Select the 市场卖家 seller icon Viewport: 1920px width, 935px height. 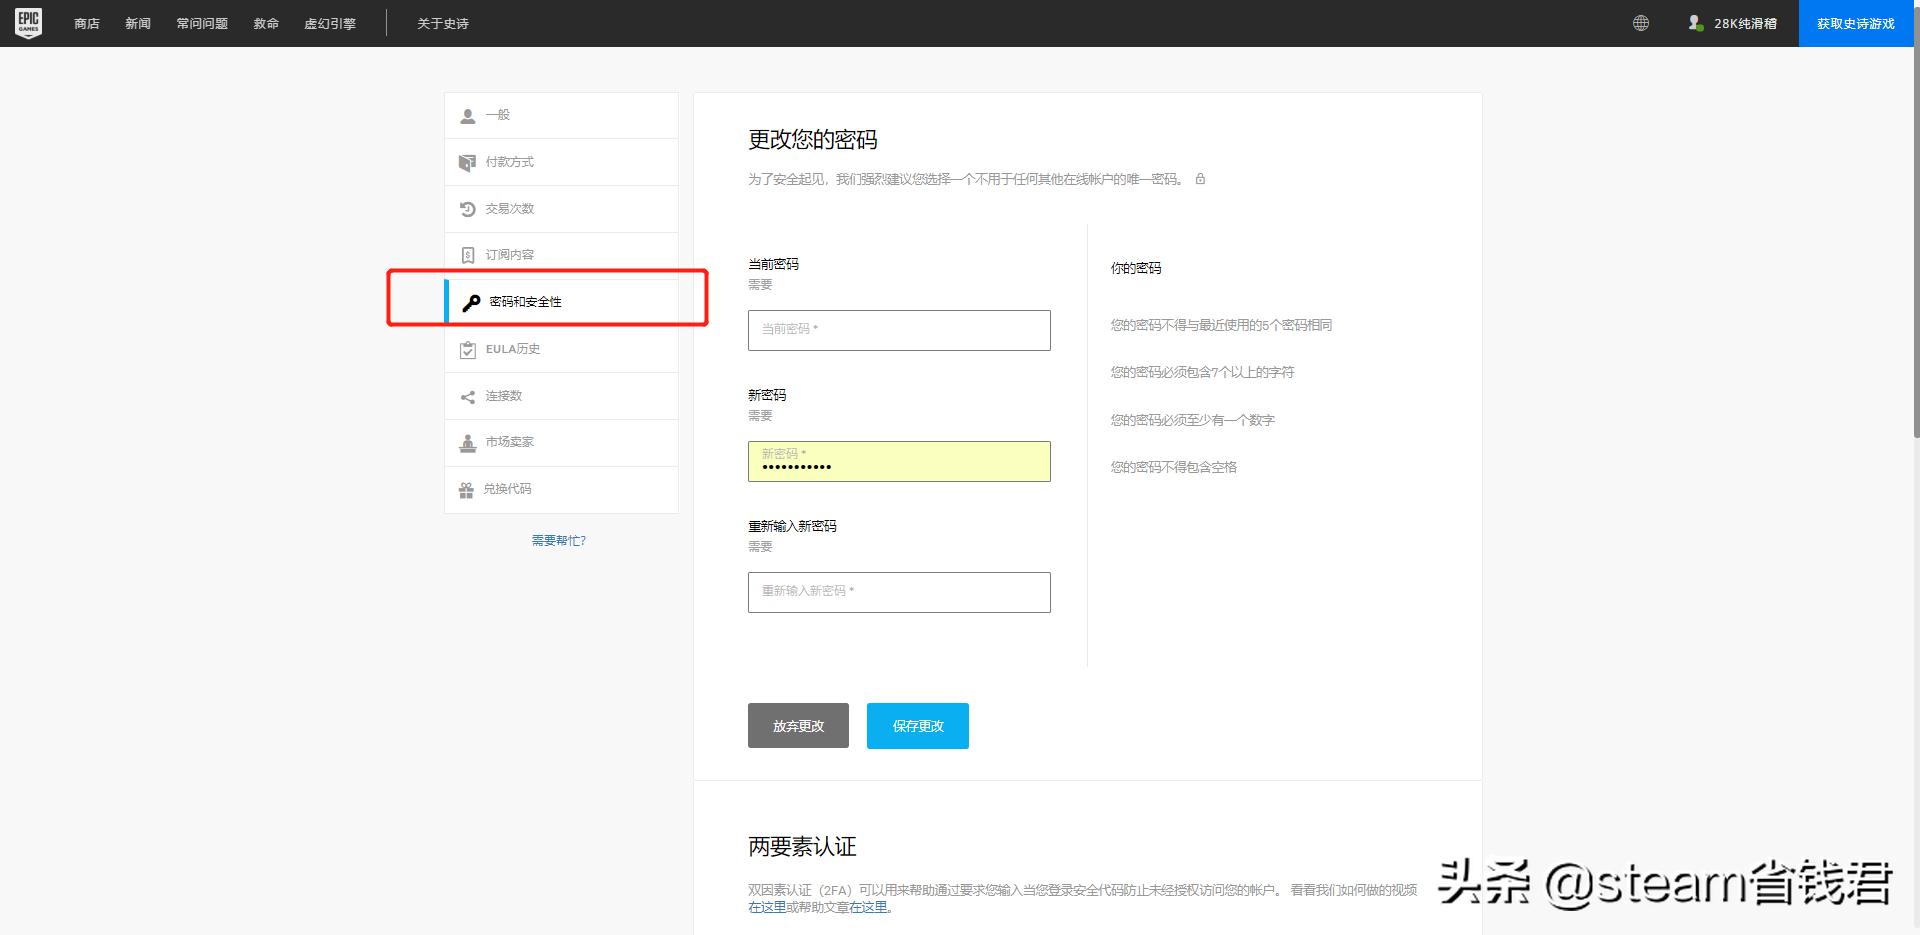coord(466,442)
